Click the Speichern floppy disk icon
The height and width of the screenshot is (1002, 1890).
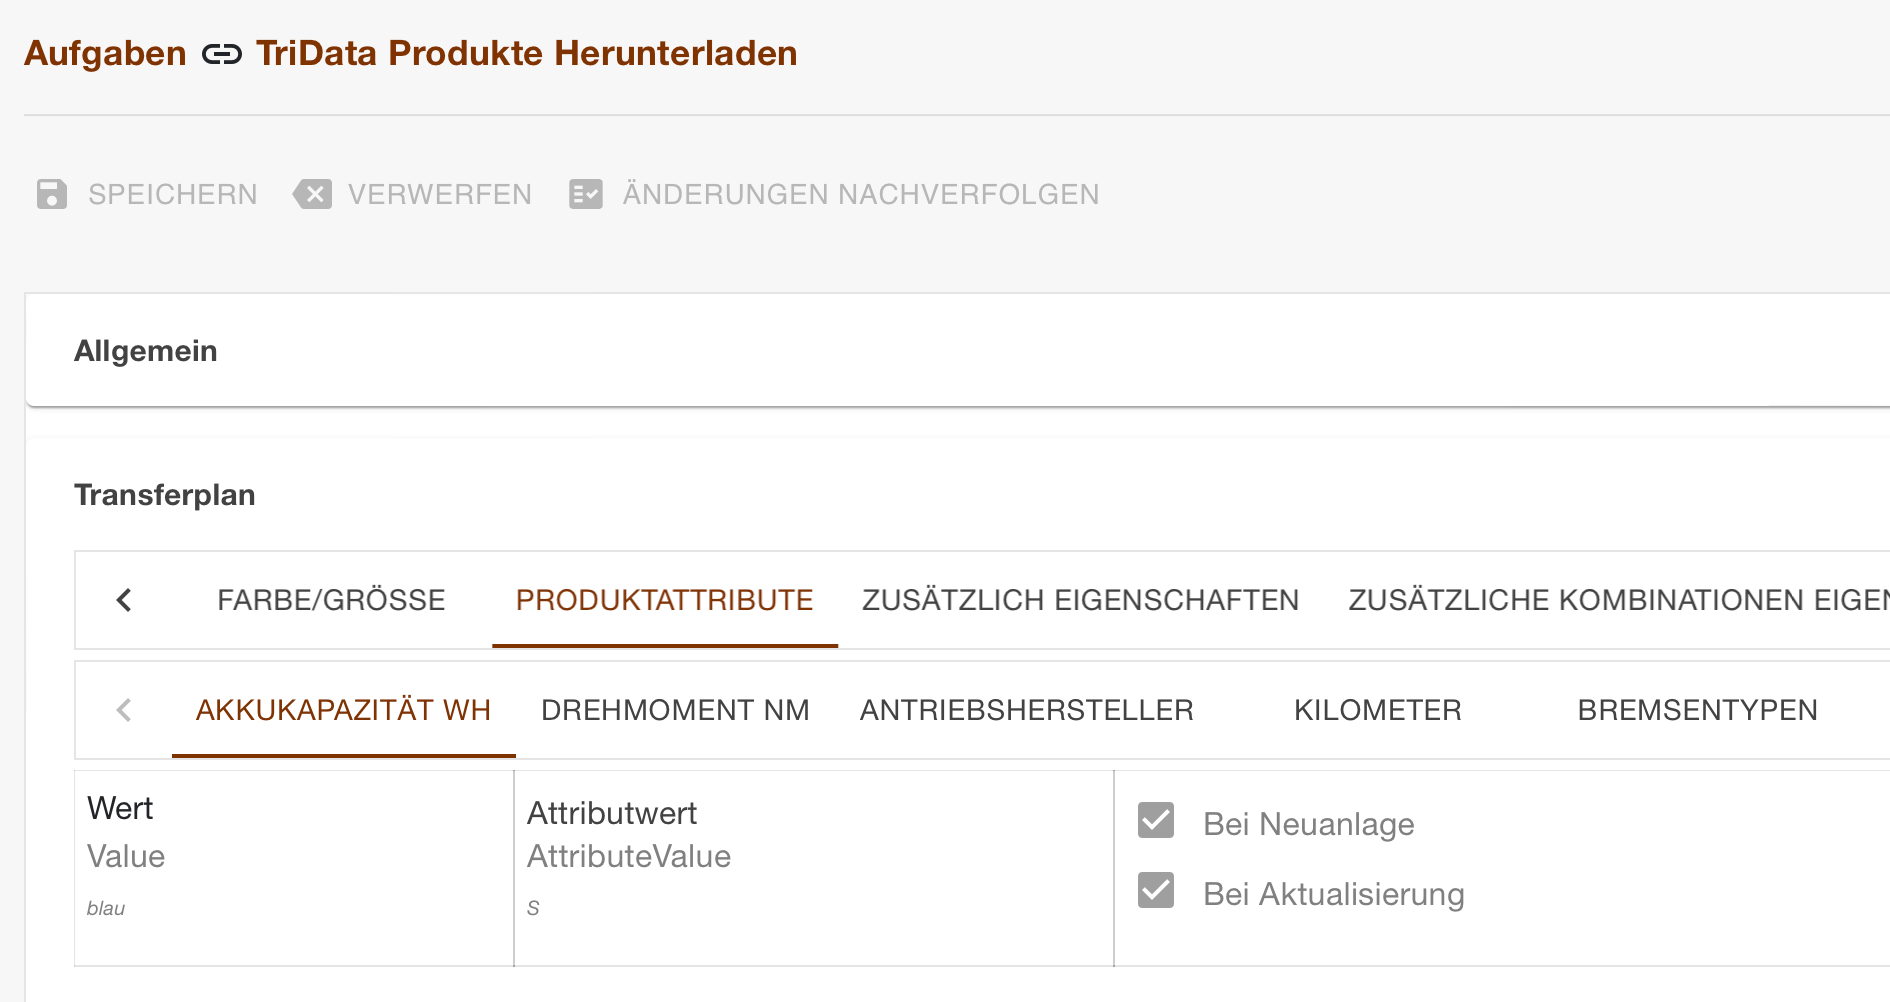[x=52, y=194]
